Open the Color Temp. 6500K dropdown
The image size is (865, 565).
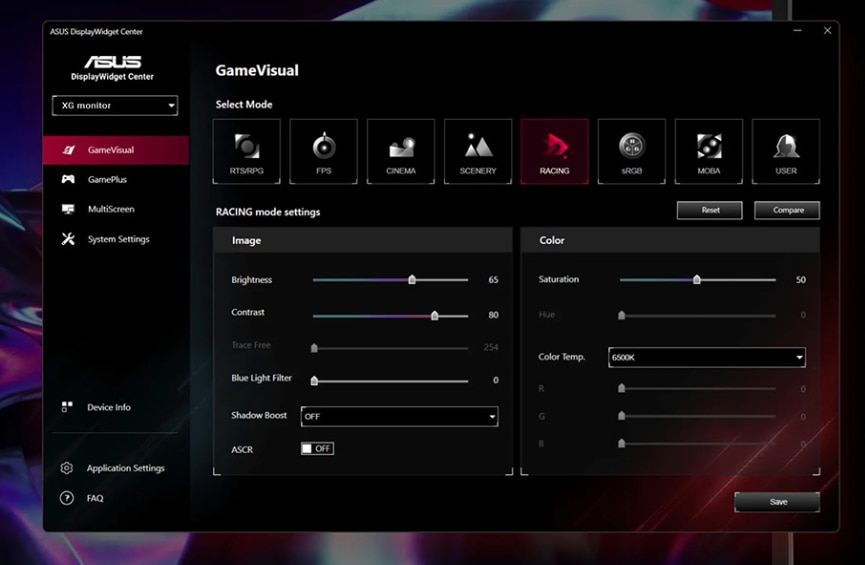coord(707,358)
